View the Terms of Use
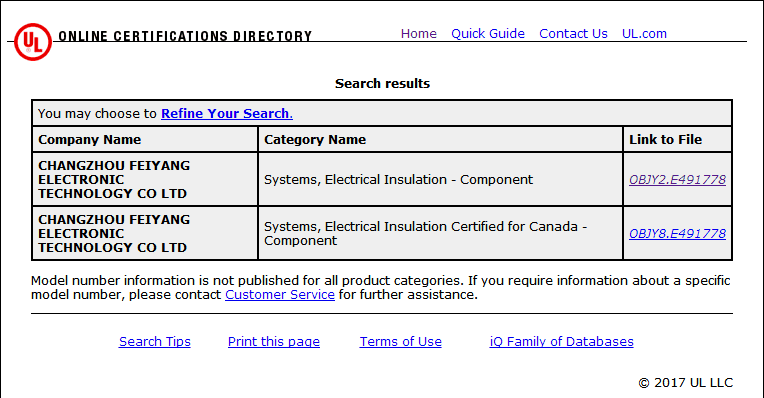 click(401, 341)
